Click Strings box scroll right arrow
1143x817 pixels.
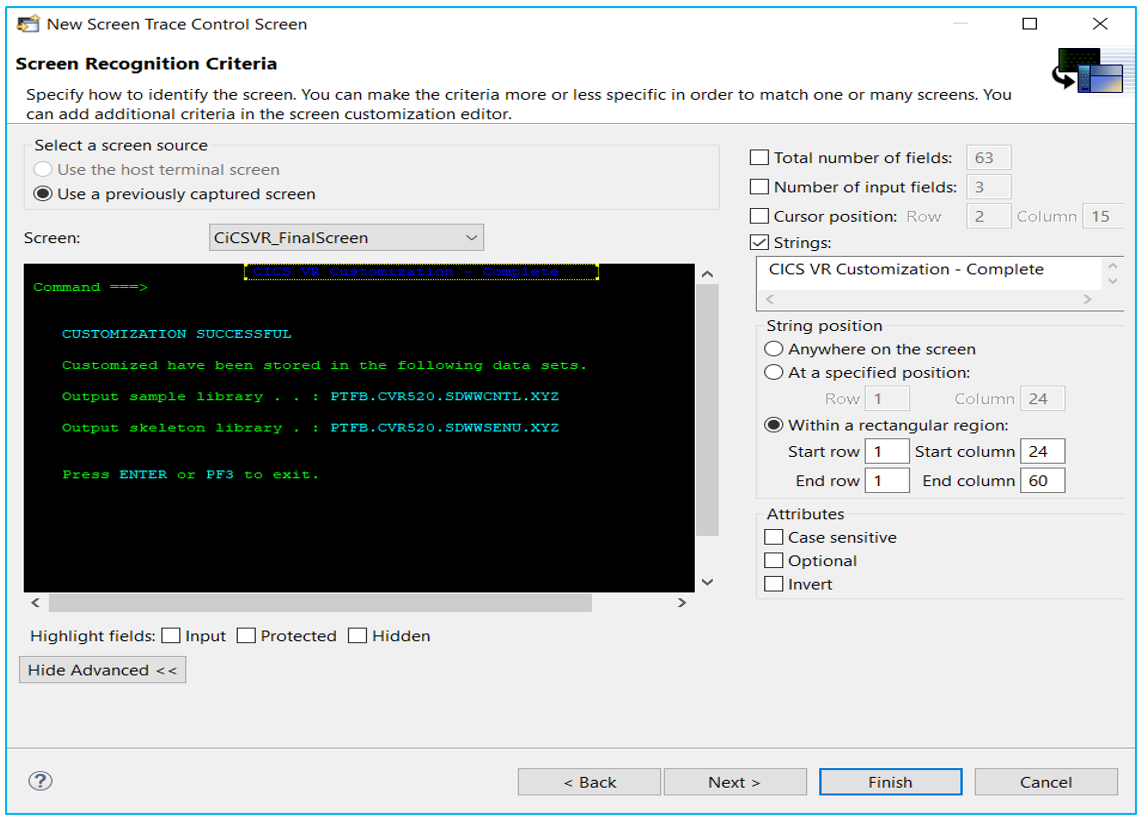[x=1088, y=299]
